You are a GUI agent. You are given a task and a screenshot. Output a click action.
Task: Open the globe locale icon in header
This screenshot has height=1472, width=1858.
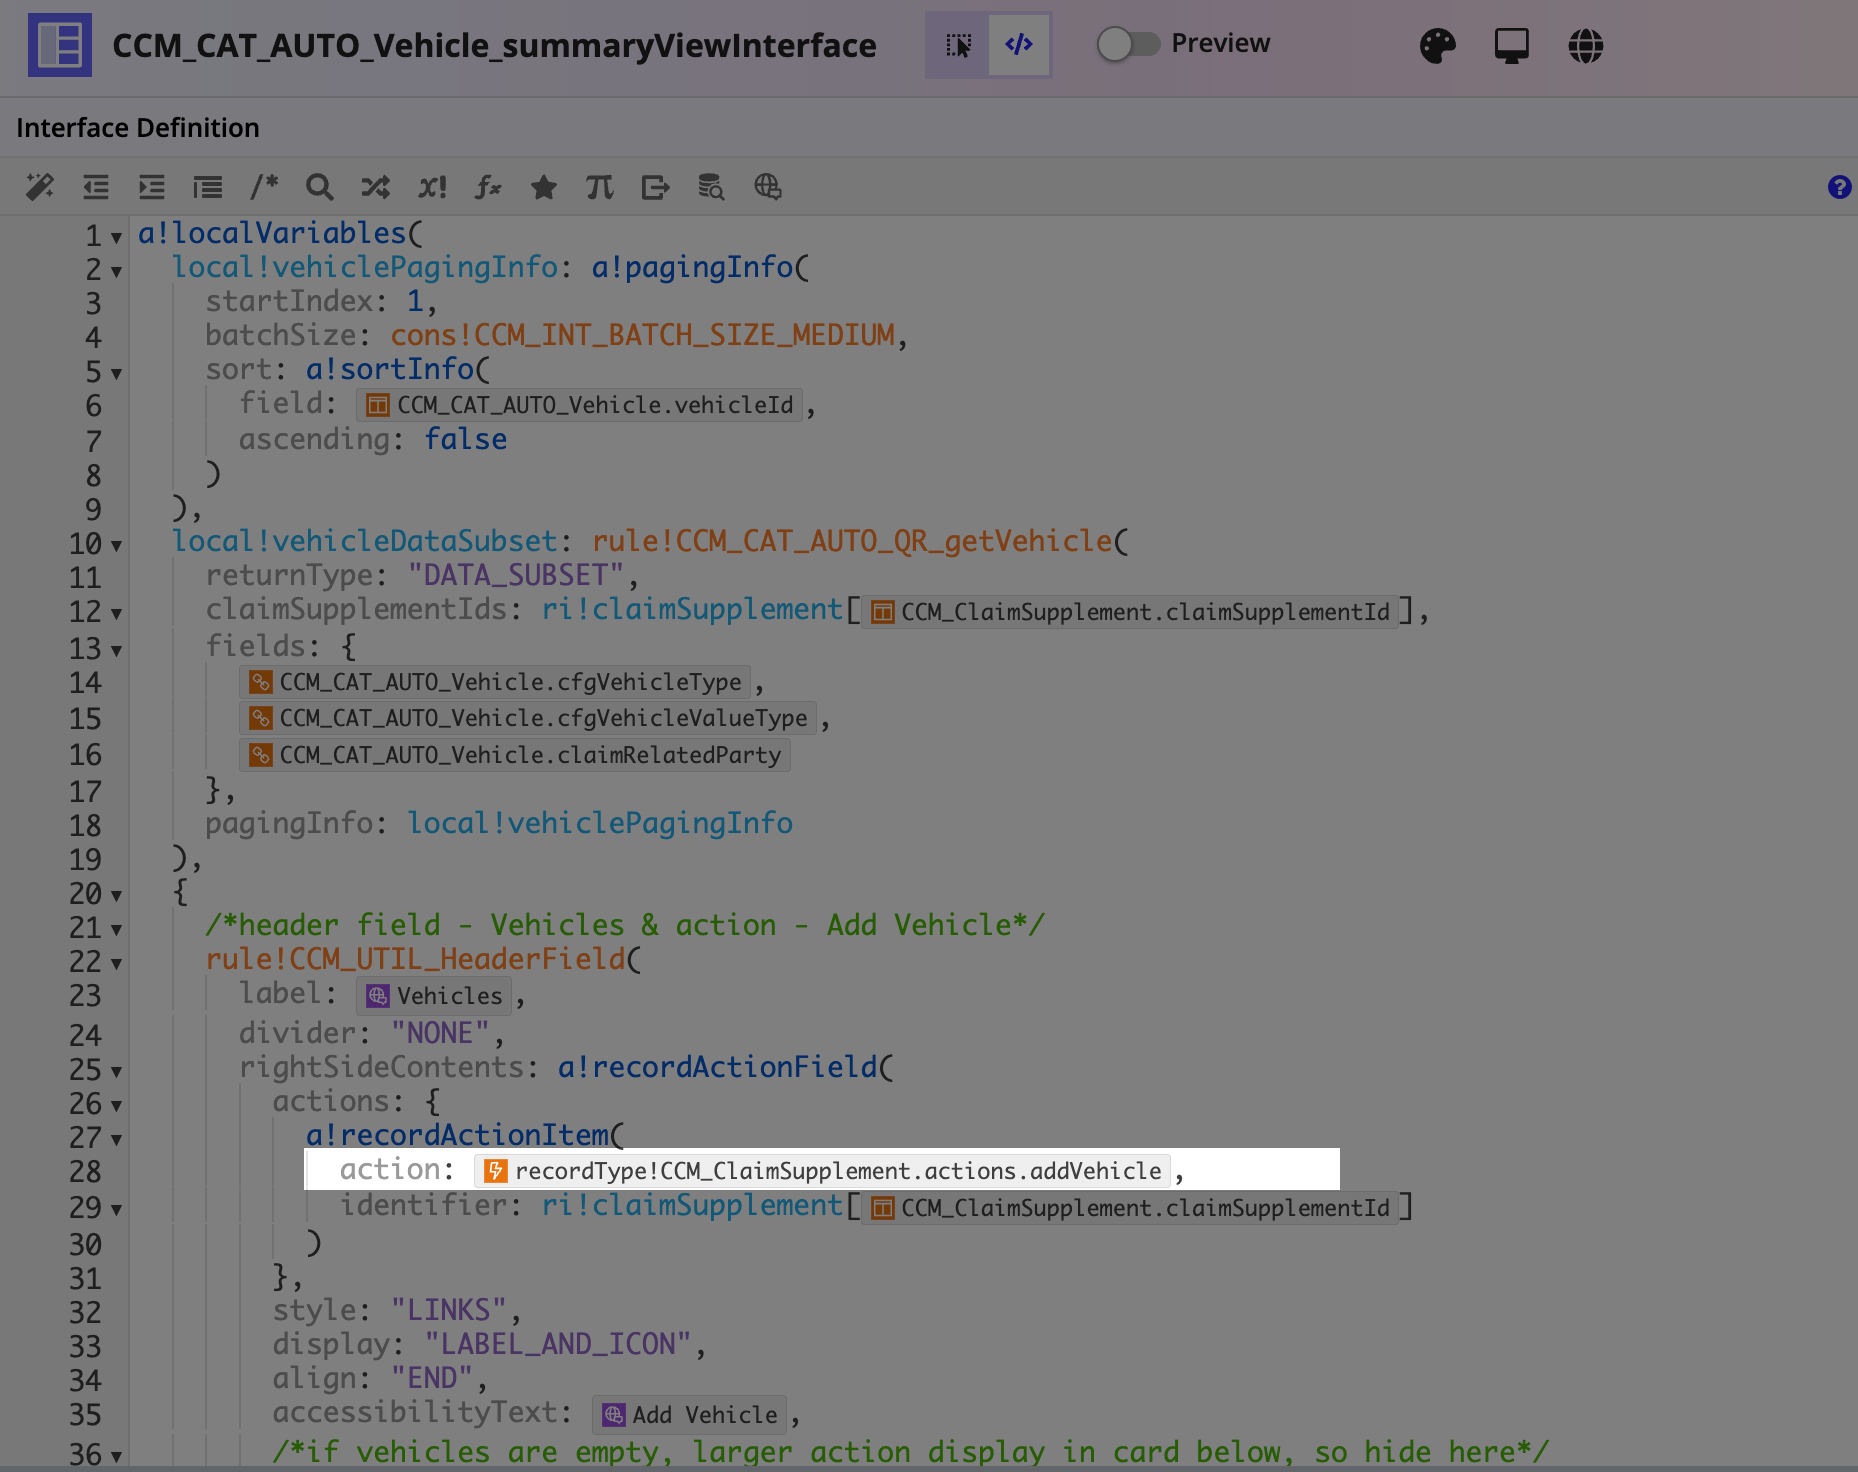[1586, 45]
